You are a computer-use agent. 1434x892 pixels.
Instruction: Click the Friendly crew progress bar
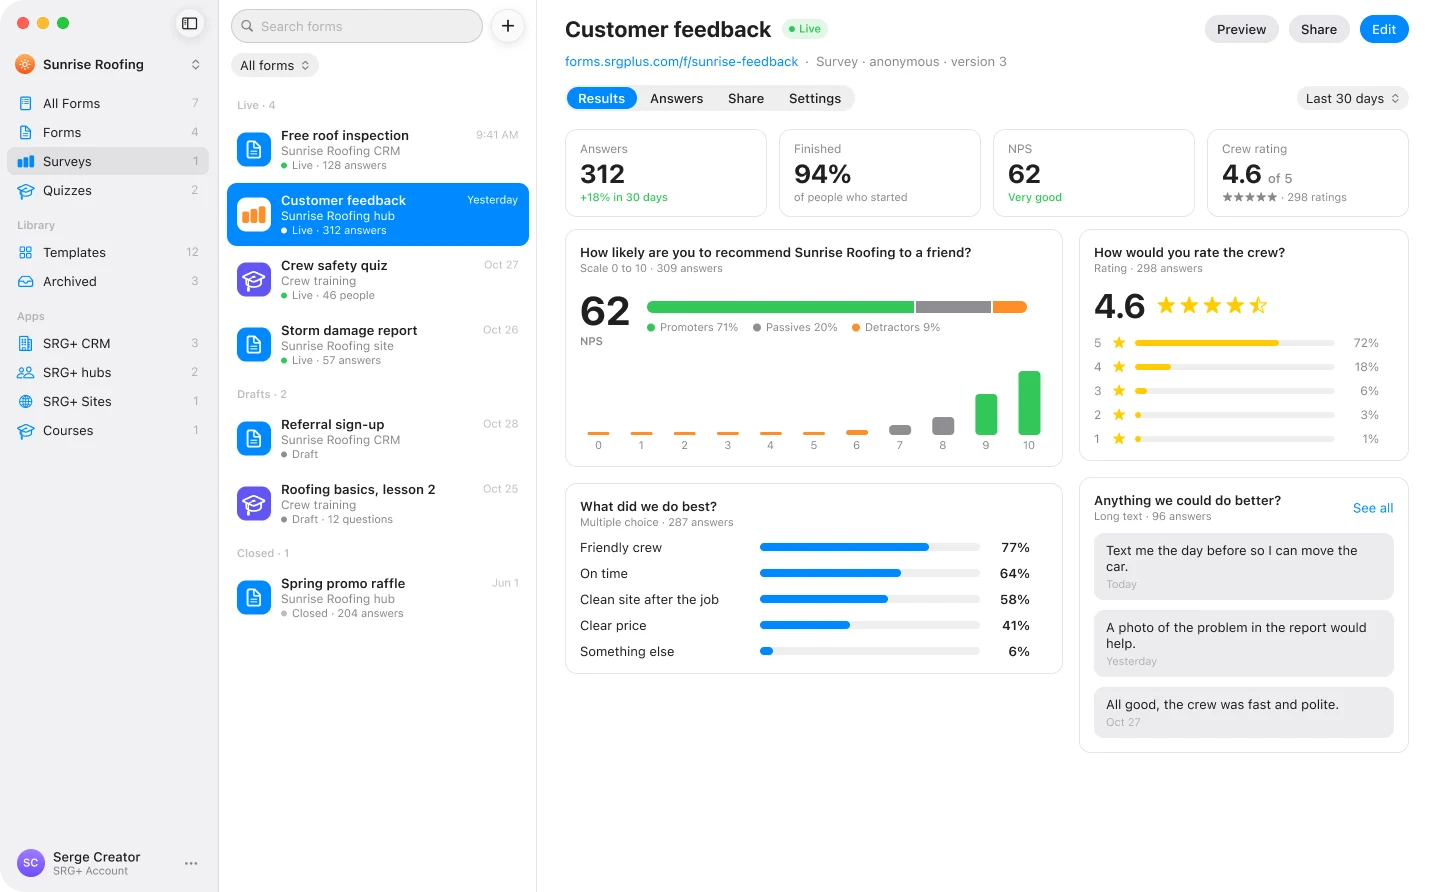click(x=870, y=547)
